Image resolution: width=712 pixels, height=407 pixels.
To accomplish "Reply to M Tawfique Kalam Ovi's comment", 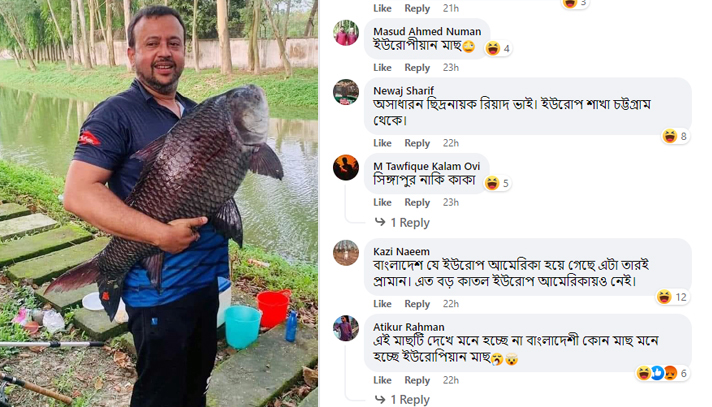I will (x=417, y=202).
